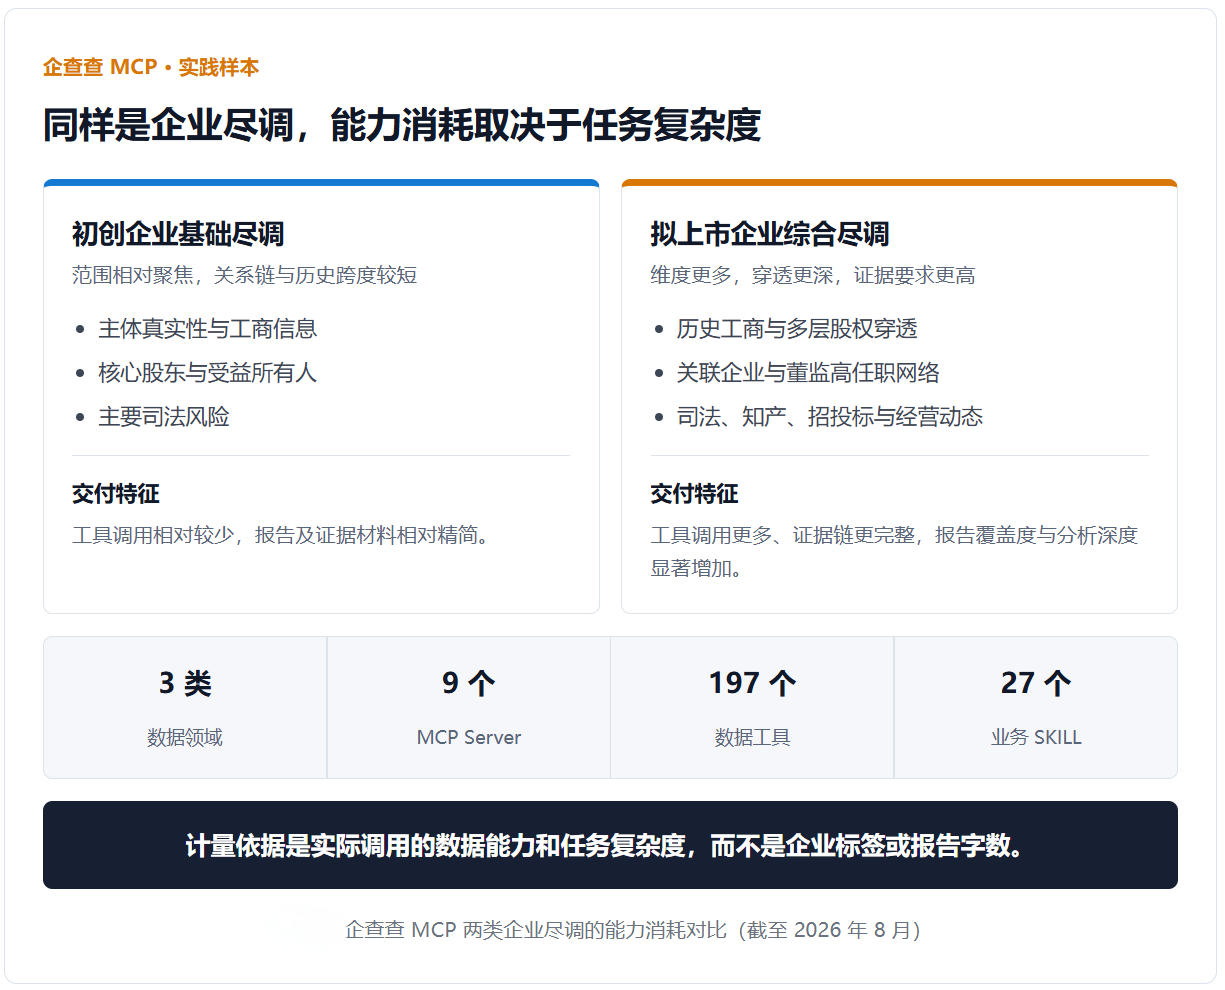Click the subtitle 范围相对聚焦 in left card
Image resolution: width=1225 pixels, height=990 pixels.
[245, 275]
